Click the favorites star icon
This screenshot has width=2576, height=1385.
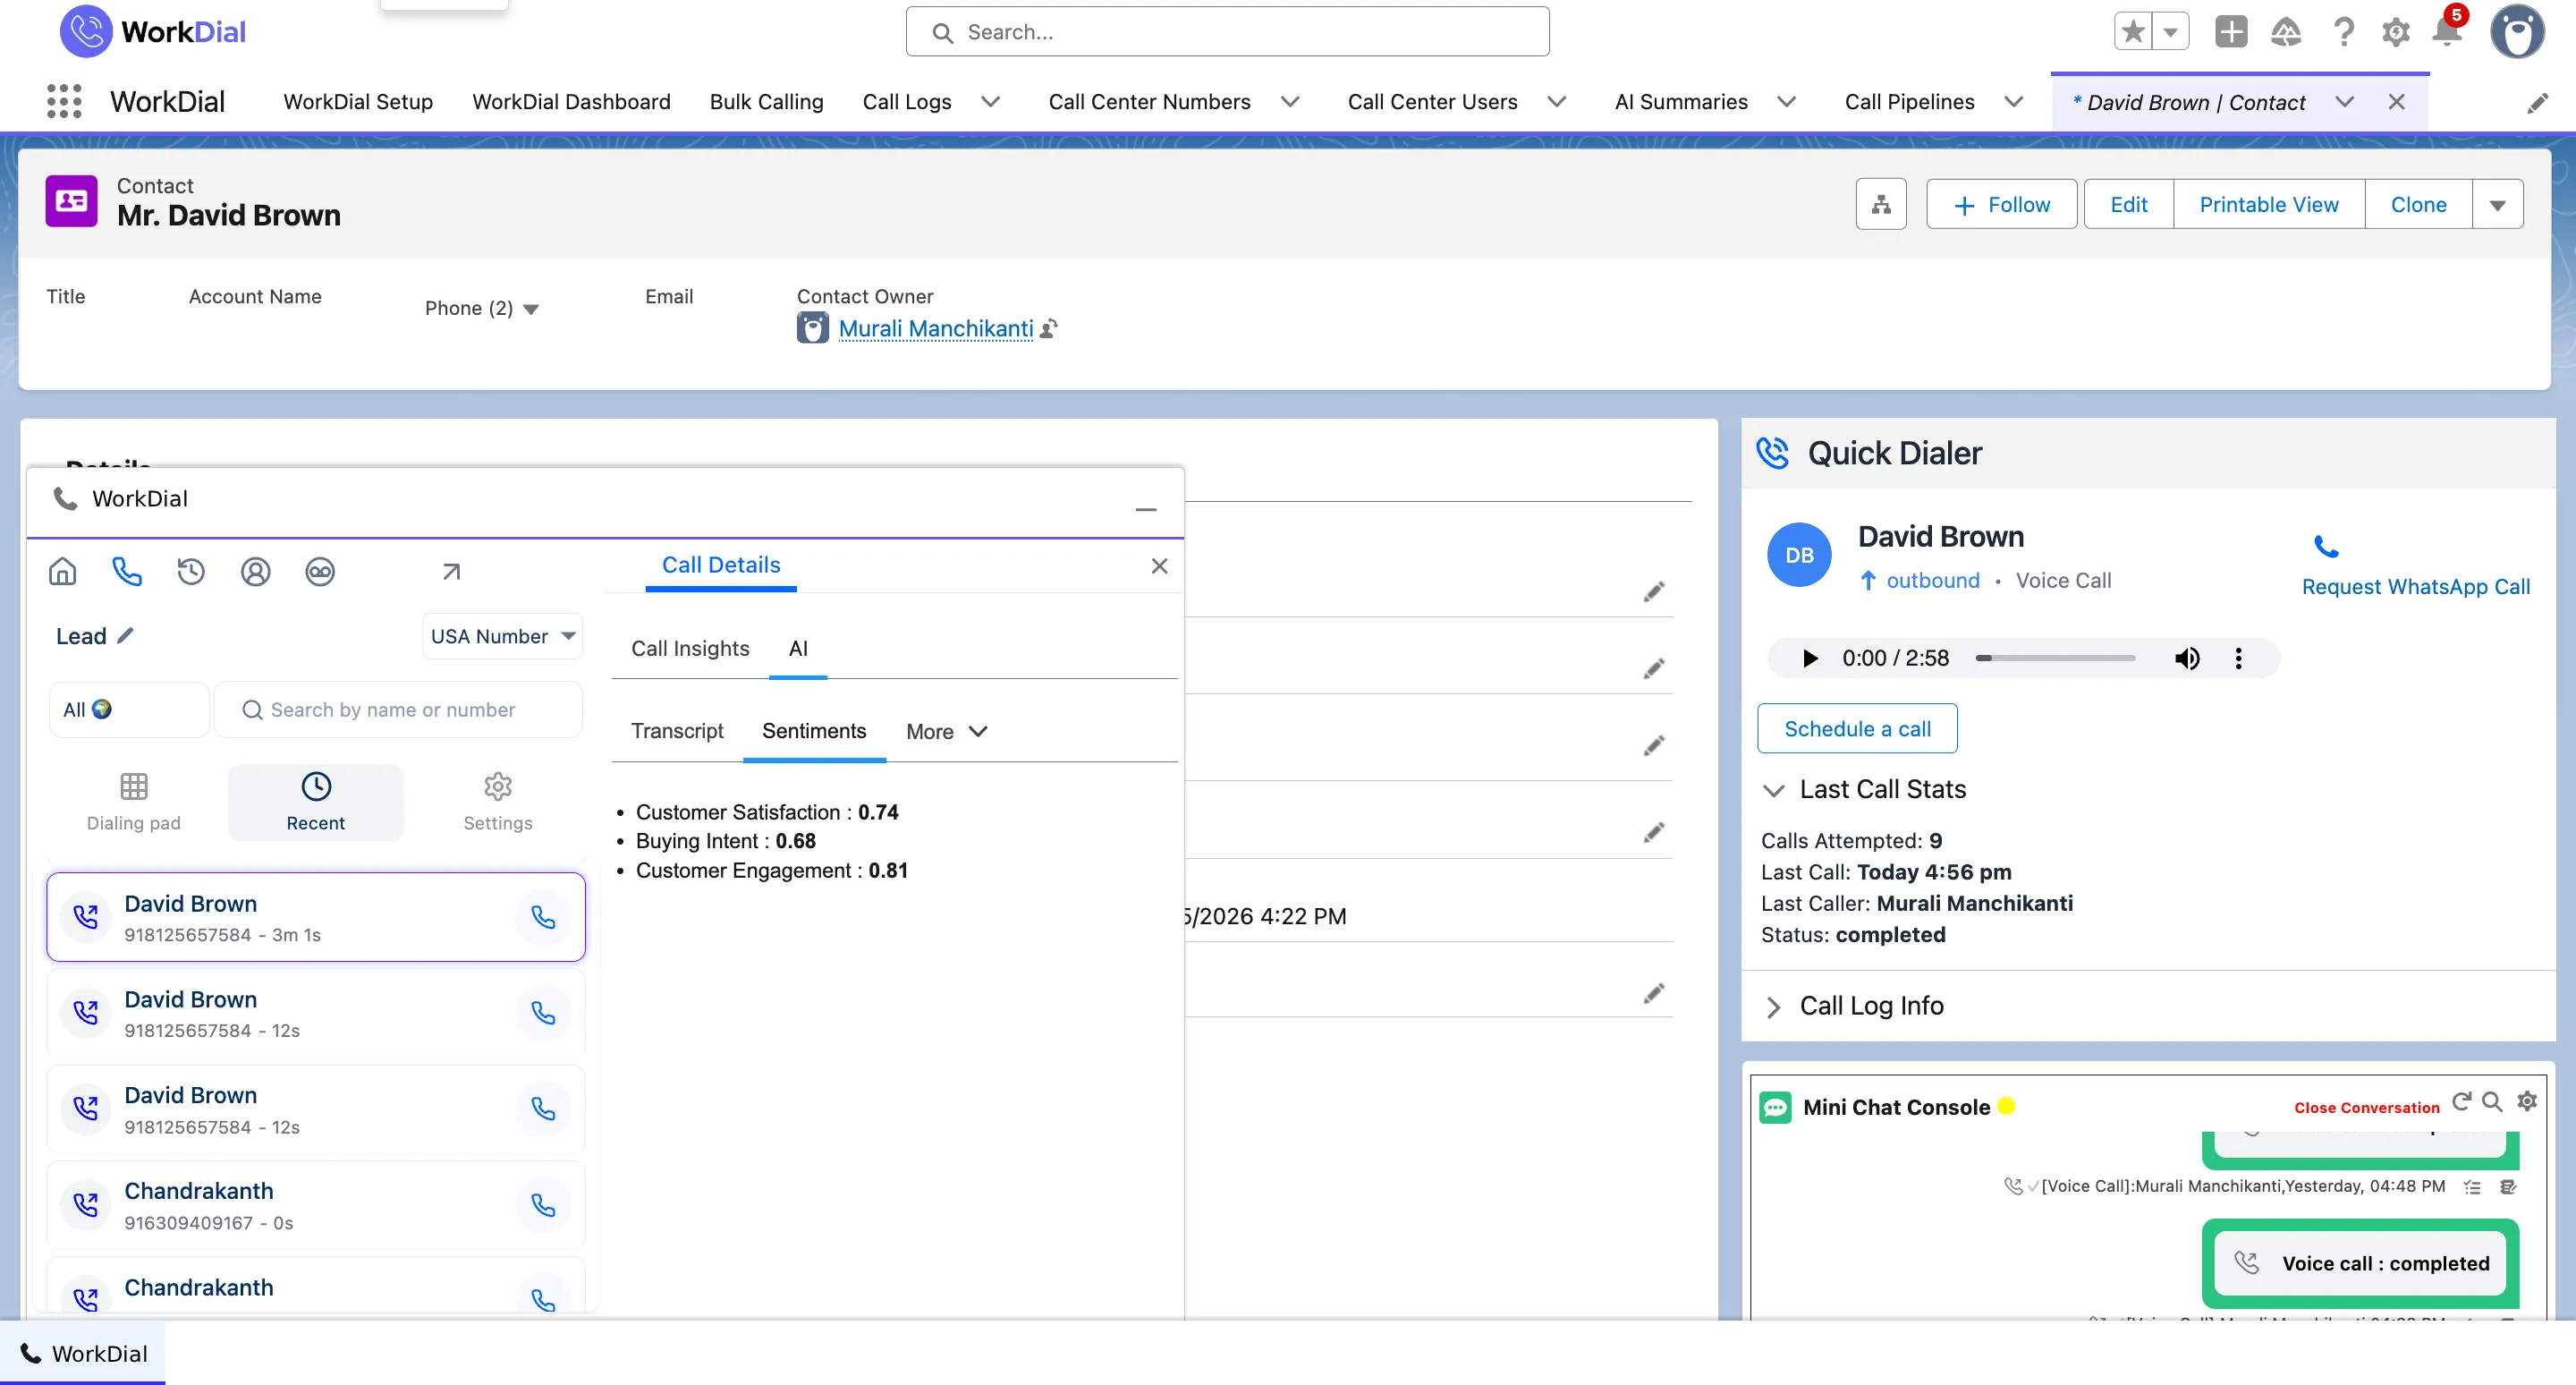(2133, 32)
